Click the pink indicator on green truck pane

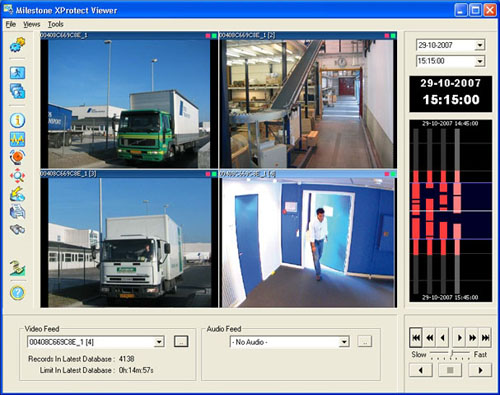pos(208,35)
